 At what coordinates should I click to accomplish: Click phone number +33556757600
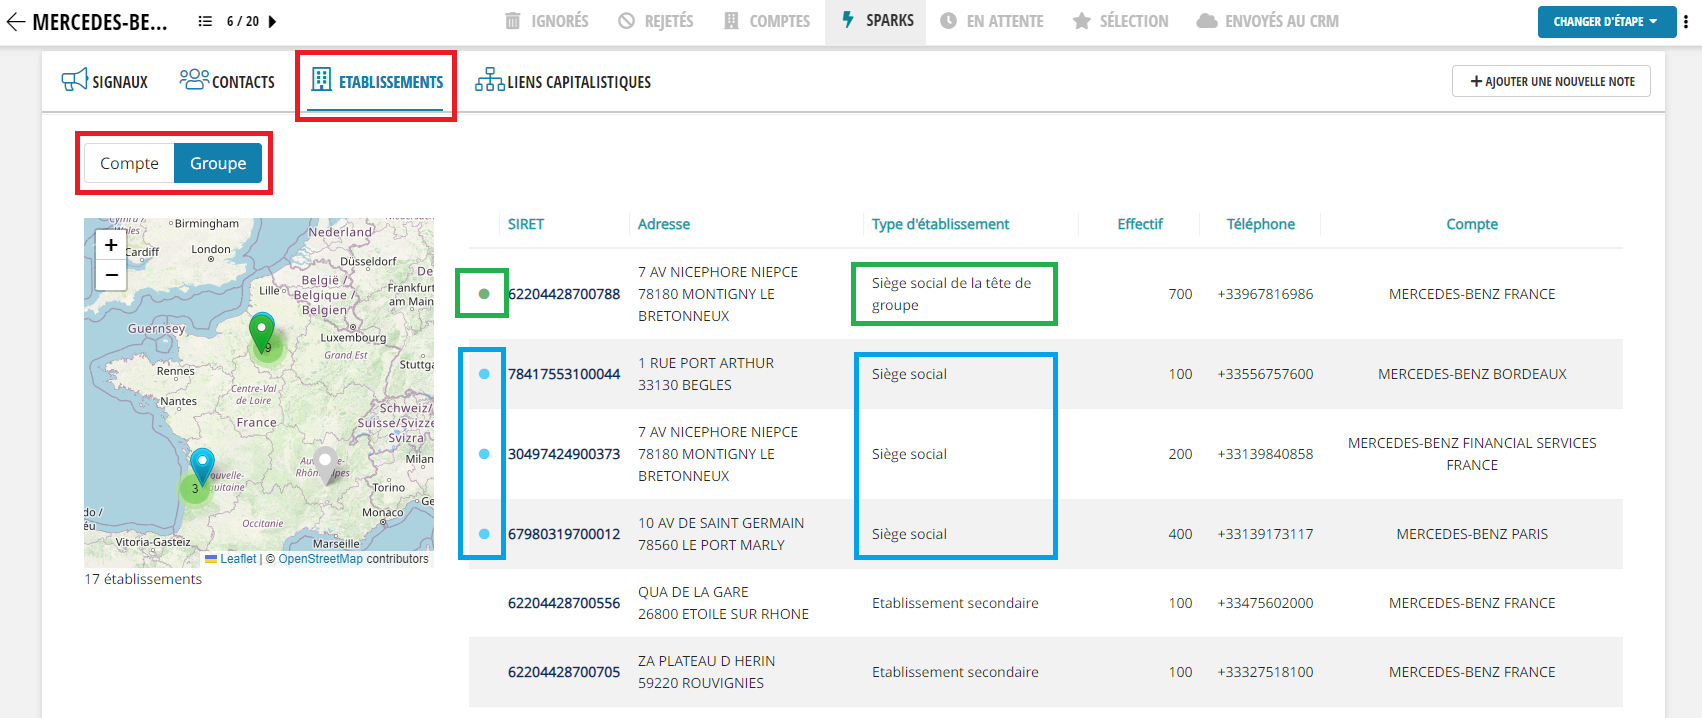point(1265,374)
